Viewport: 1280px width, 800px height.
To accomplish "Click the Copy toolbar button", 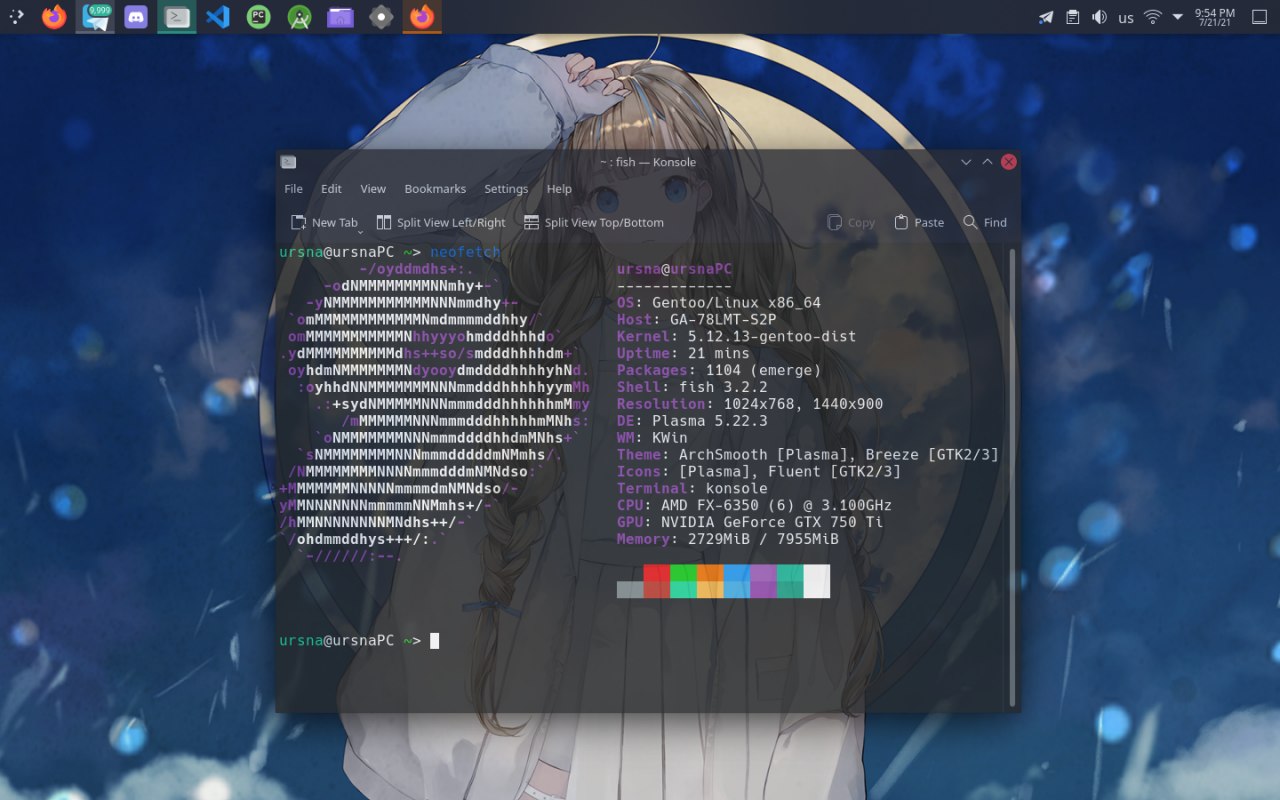I will 851,223.
